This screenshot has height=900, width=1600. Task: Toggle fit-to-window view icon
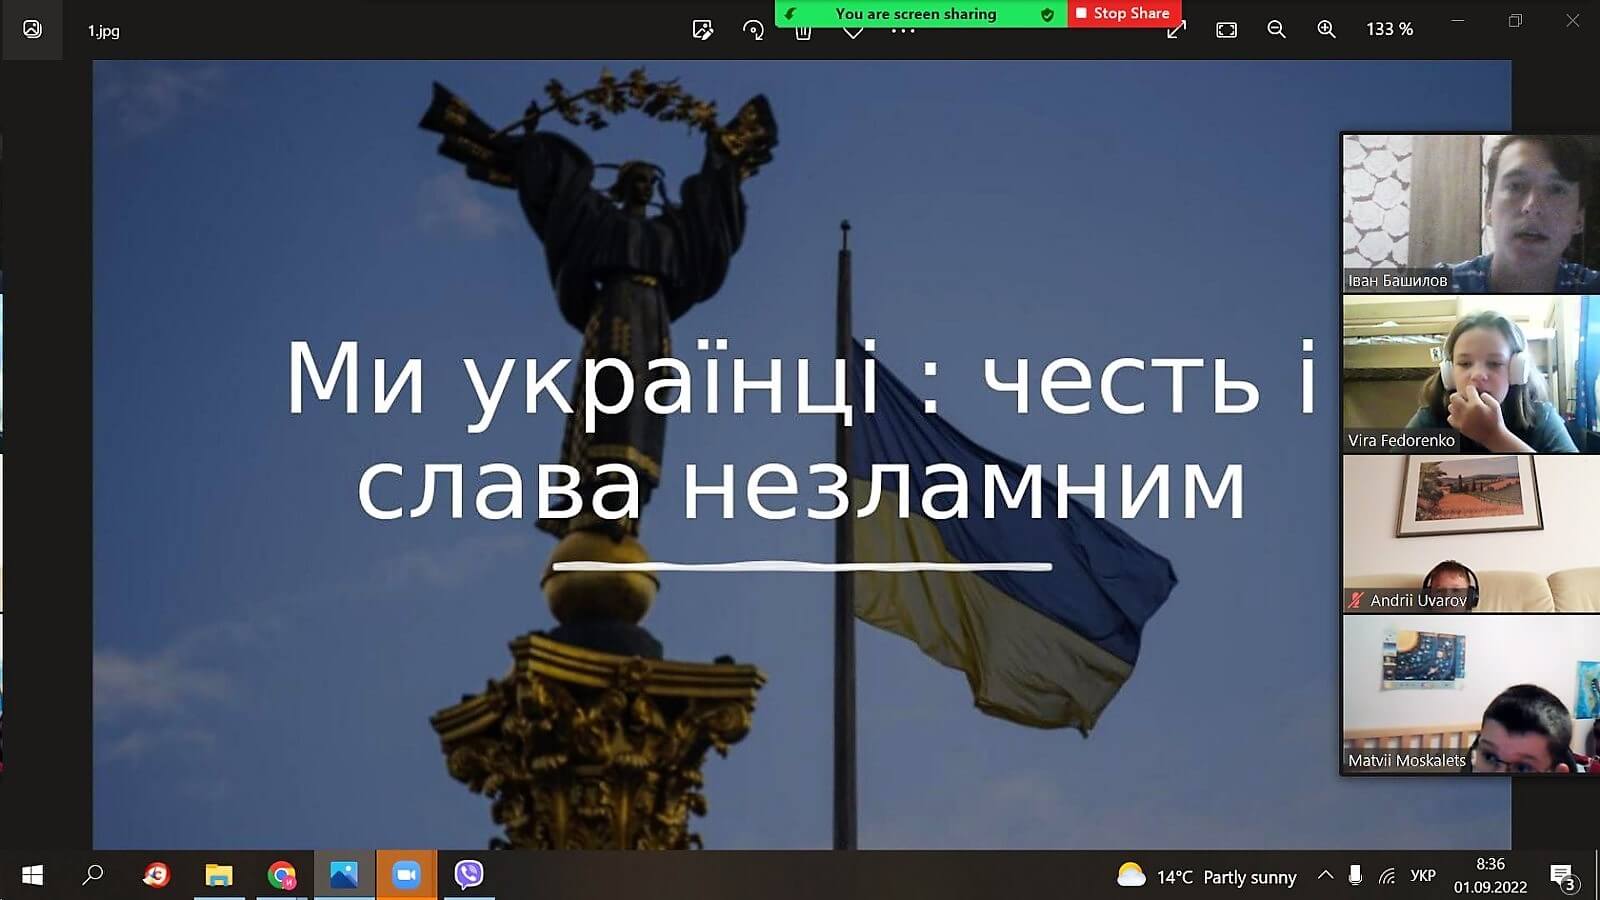(1226, 30)
